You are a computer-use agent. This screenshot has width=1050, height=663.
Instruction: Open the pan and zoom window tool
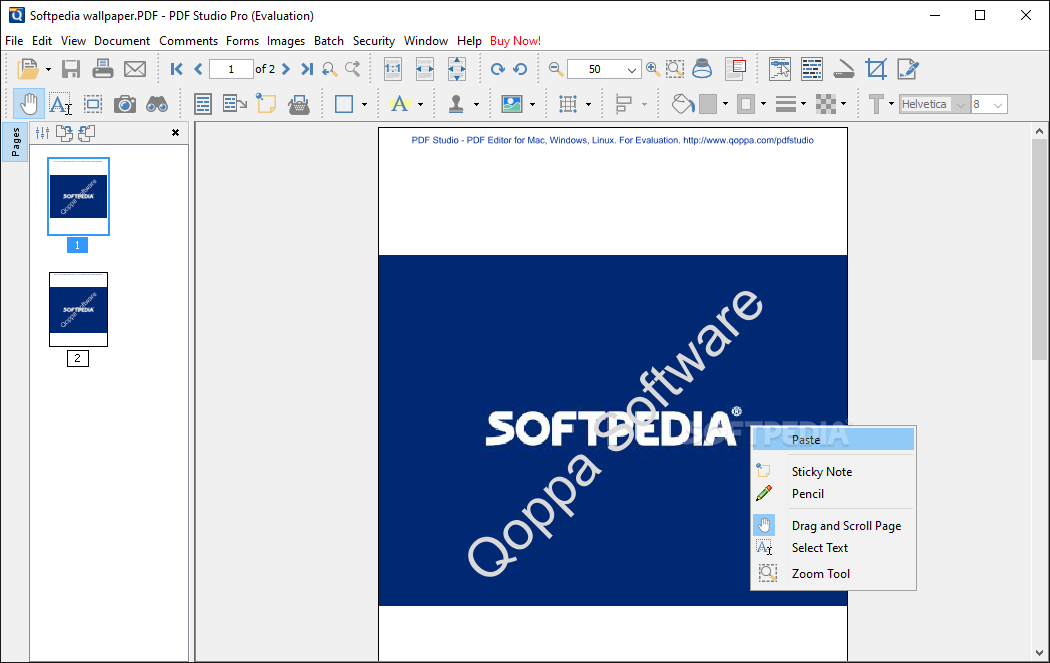click(736, 68)
